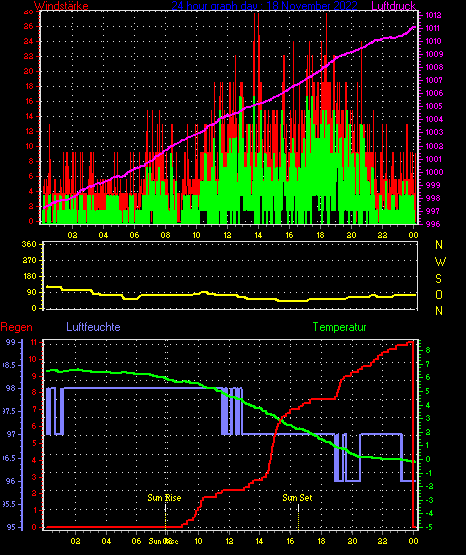Click the 180 wind direction value
The width and height of the screenshot is (466, 555).
coord(29,276)
